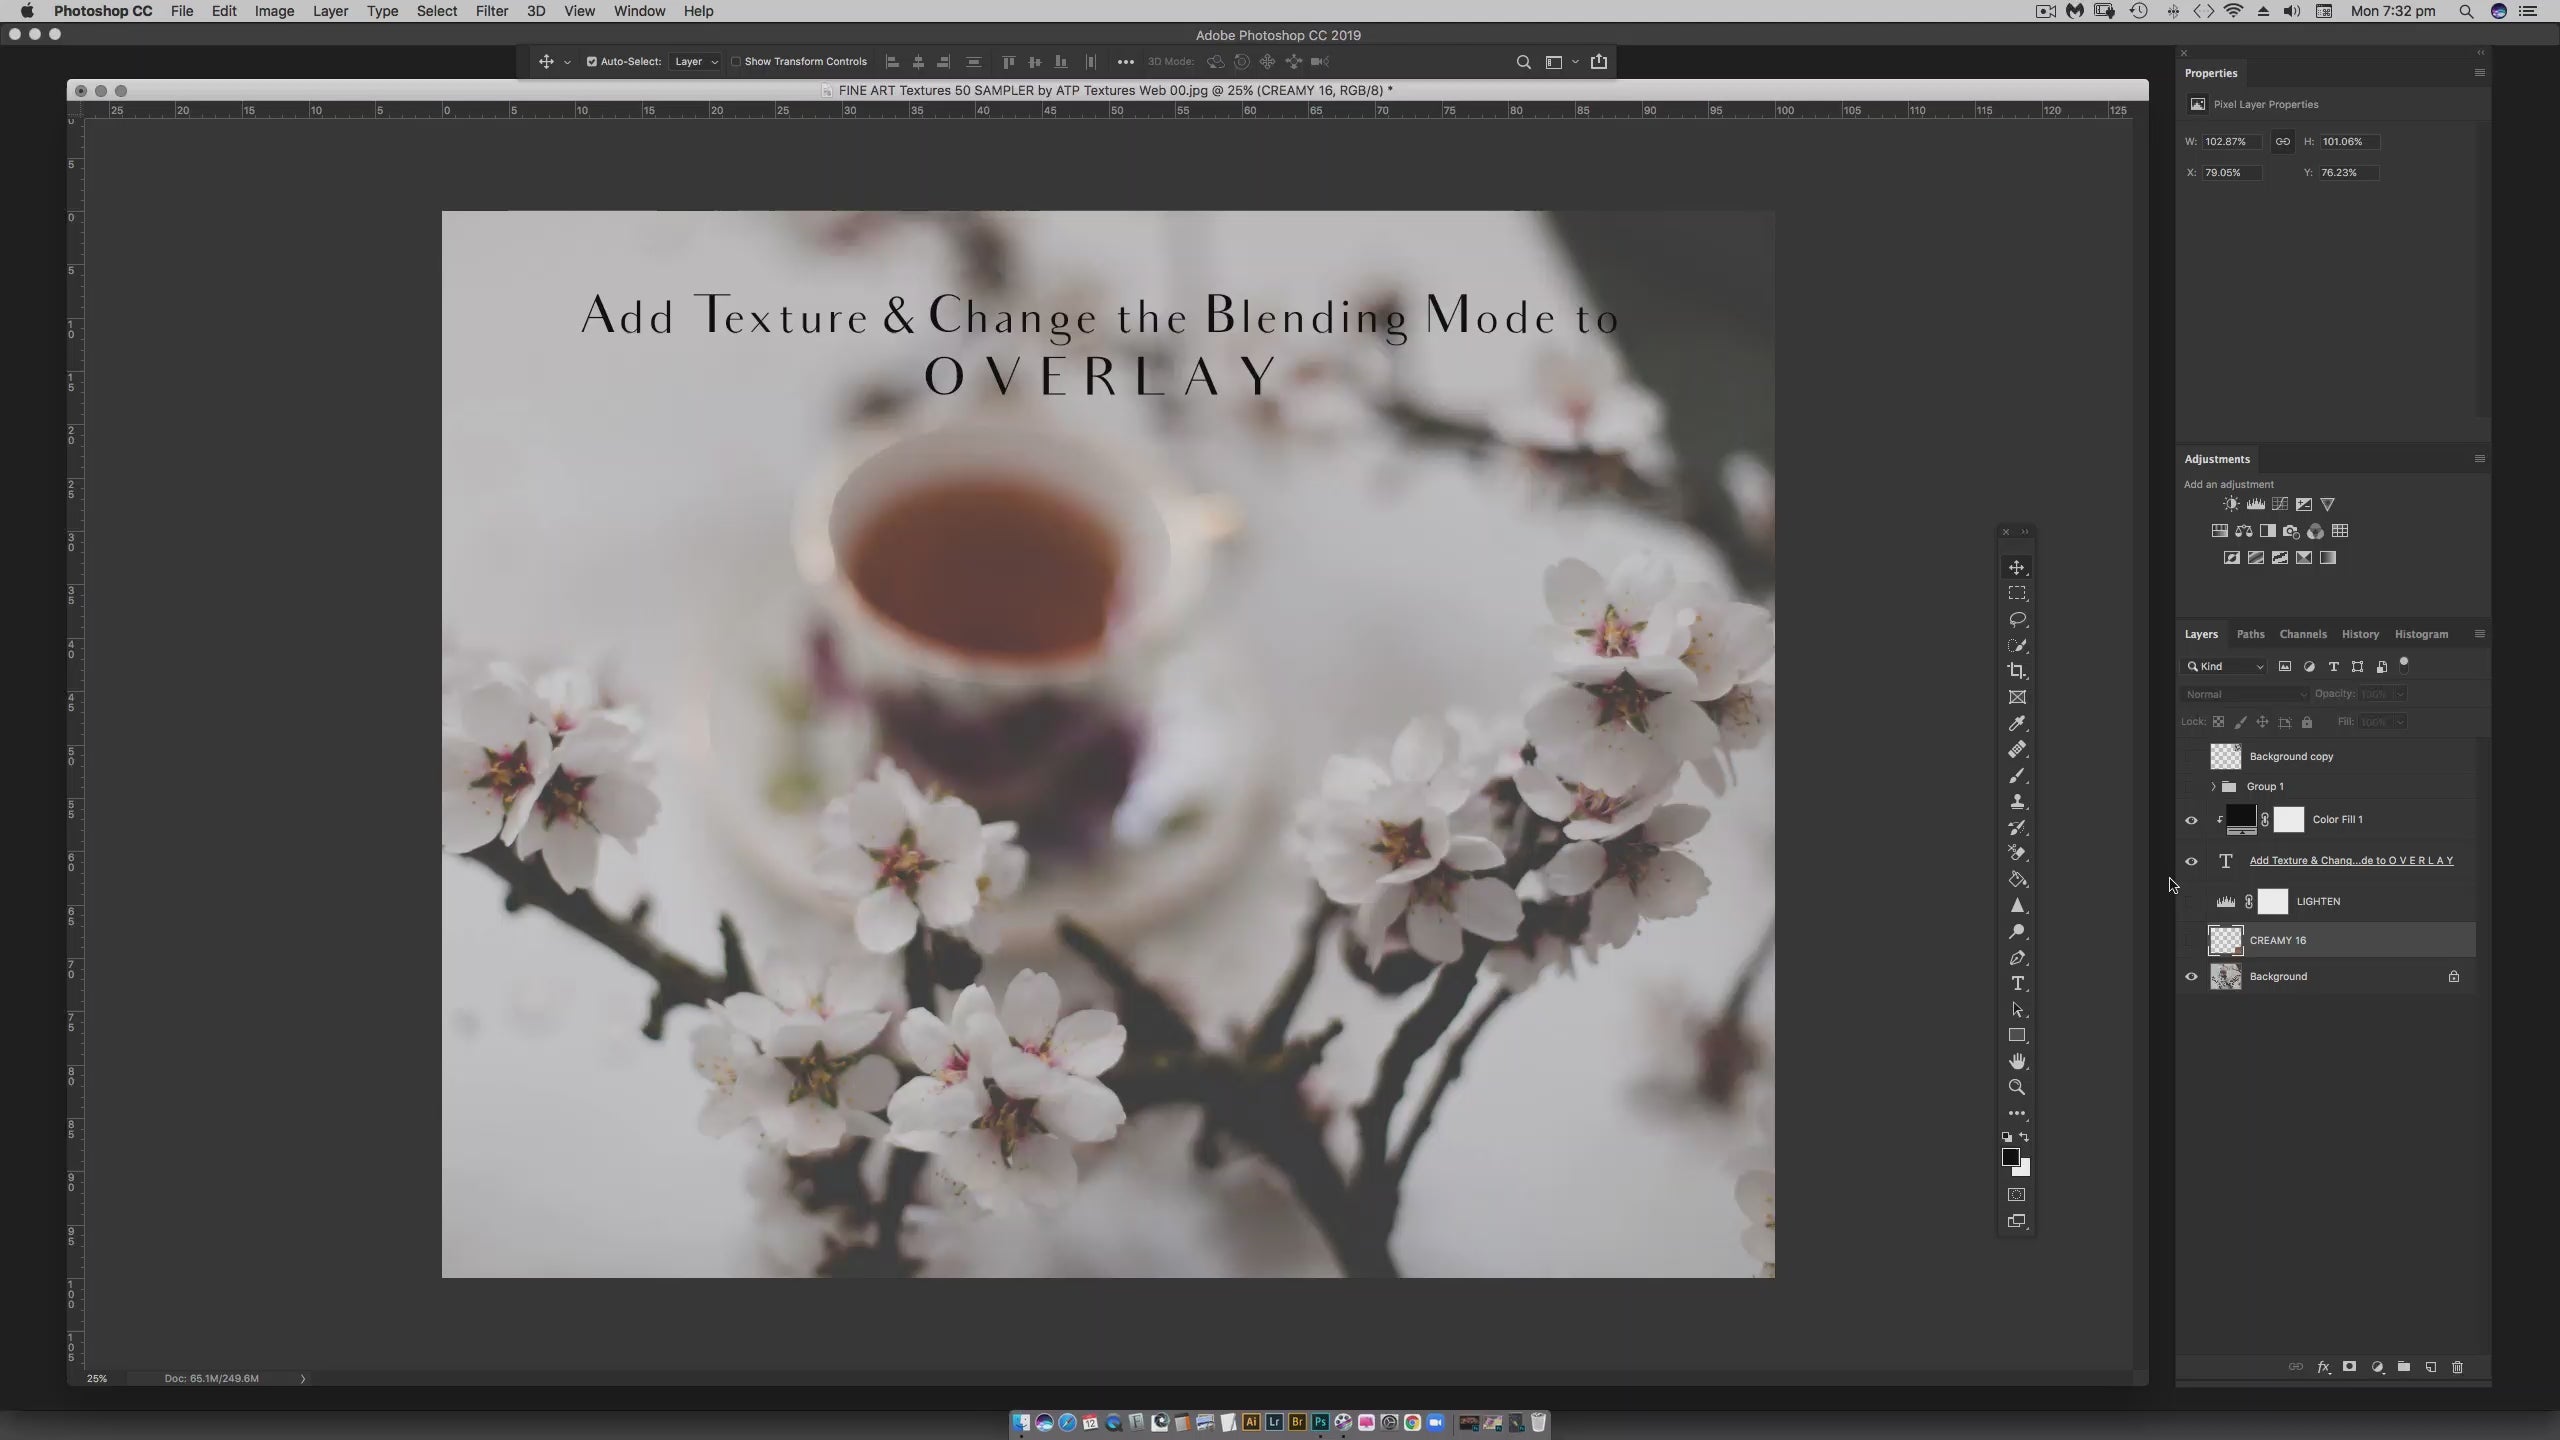Click the Delete layer trash icon
Screen dimensions: 2560x1440
pyautogui.click(x=2457, y=1367)
